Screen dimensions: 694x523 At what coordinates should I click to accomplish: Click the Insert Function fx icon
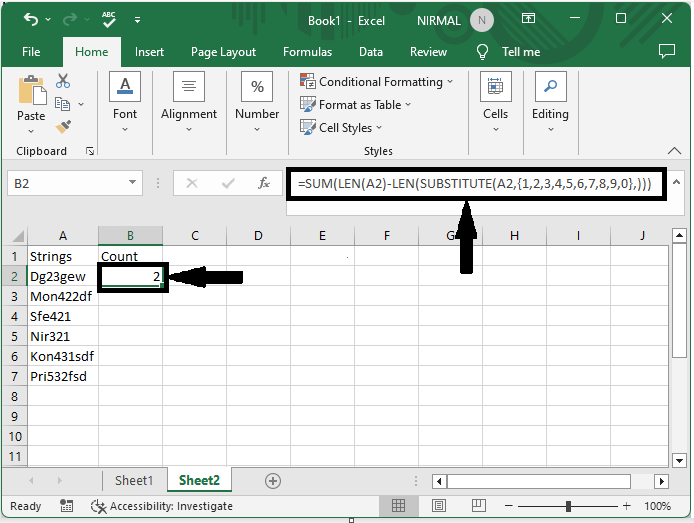[x=264, y=183]
